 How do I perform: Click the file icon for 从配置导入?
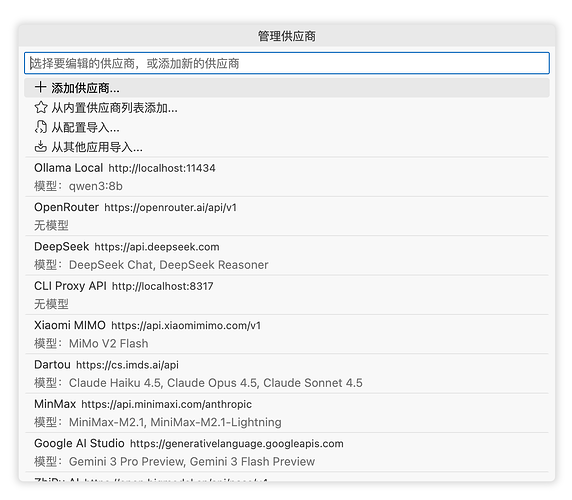[40, 127]
